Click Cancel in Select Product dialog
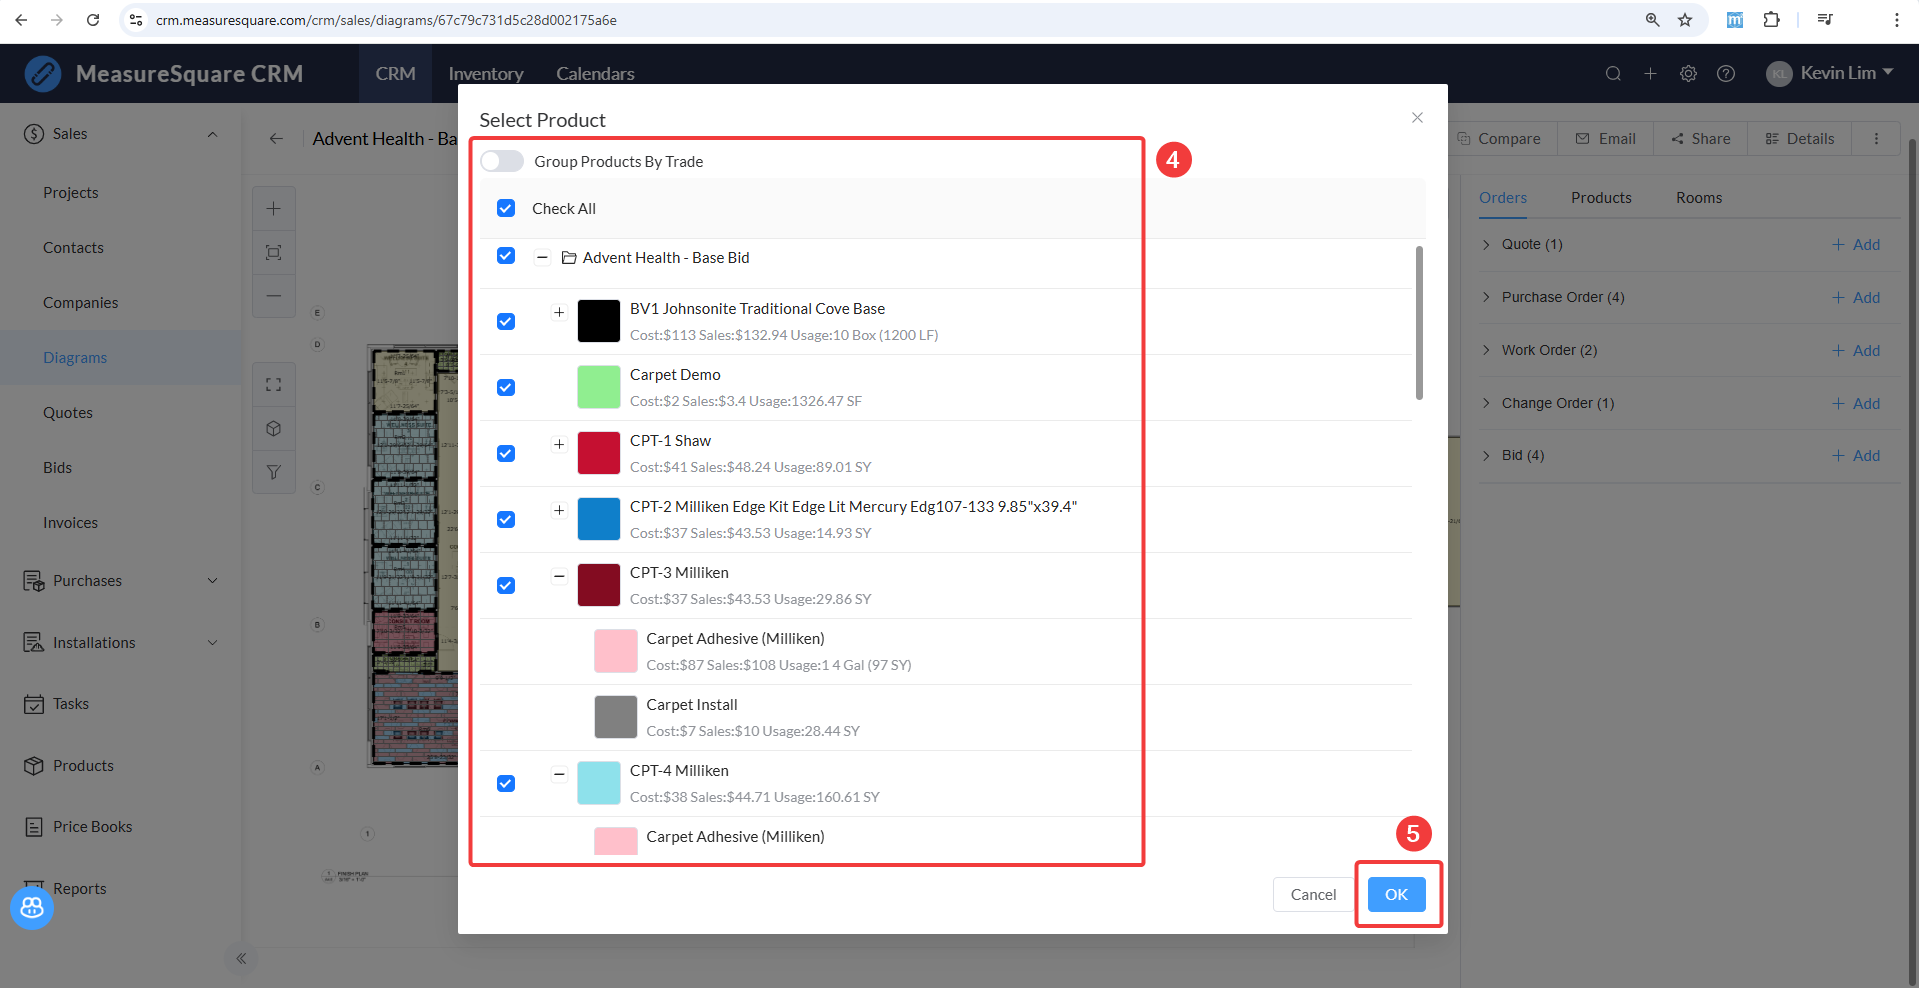 click(x=1313, y=895)
